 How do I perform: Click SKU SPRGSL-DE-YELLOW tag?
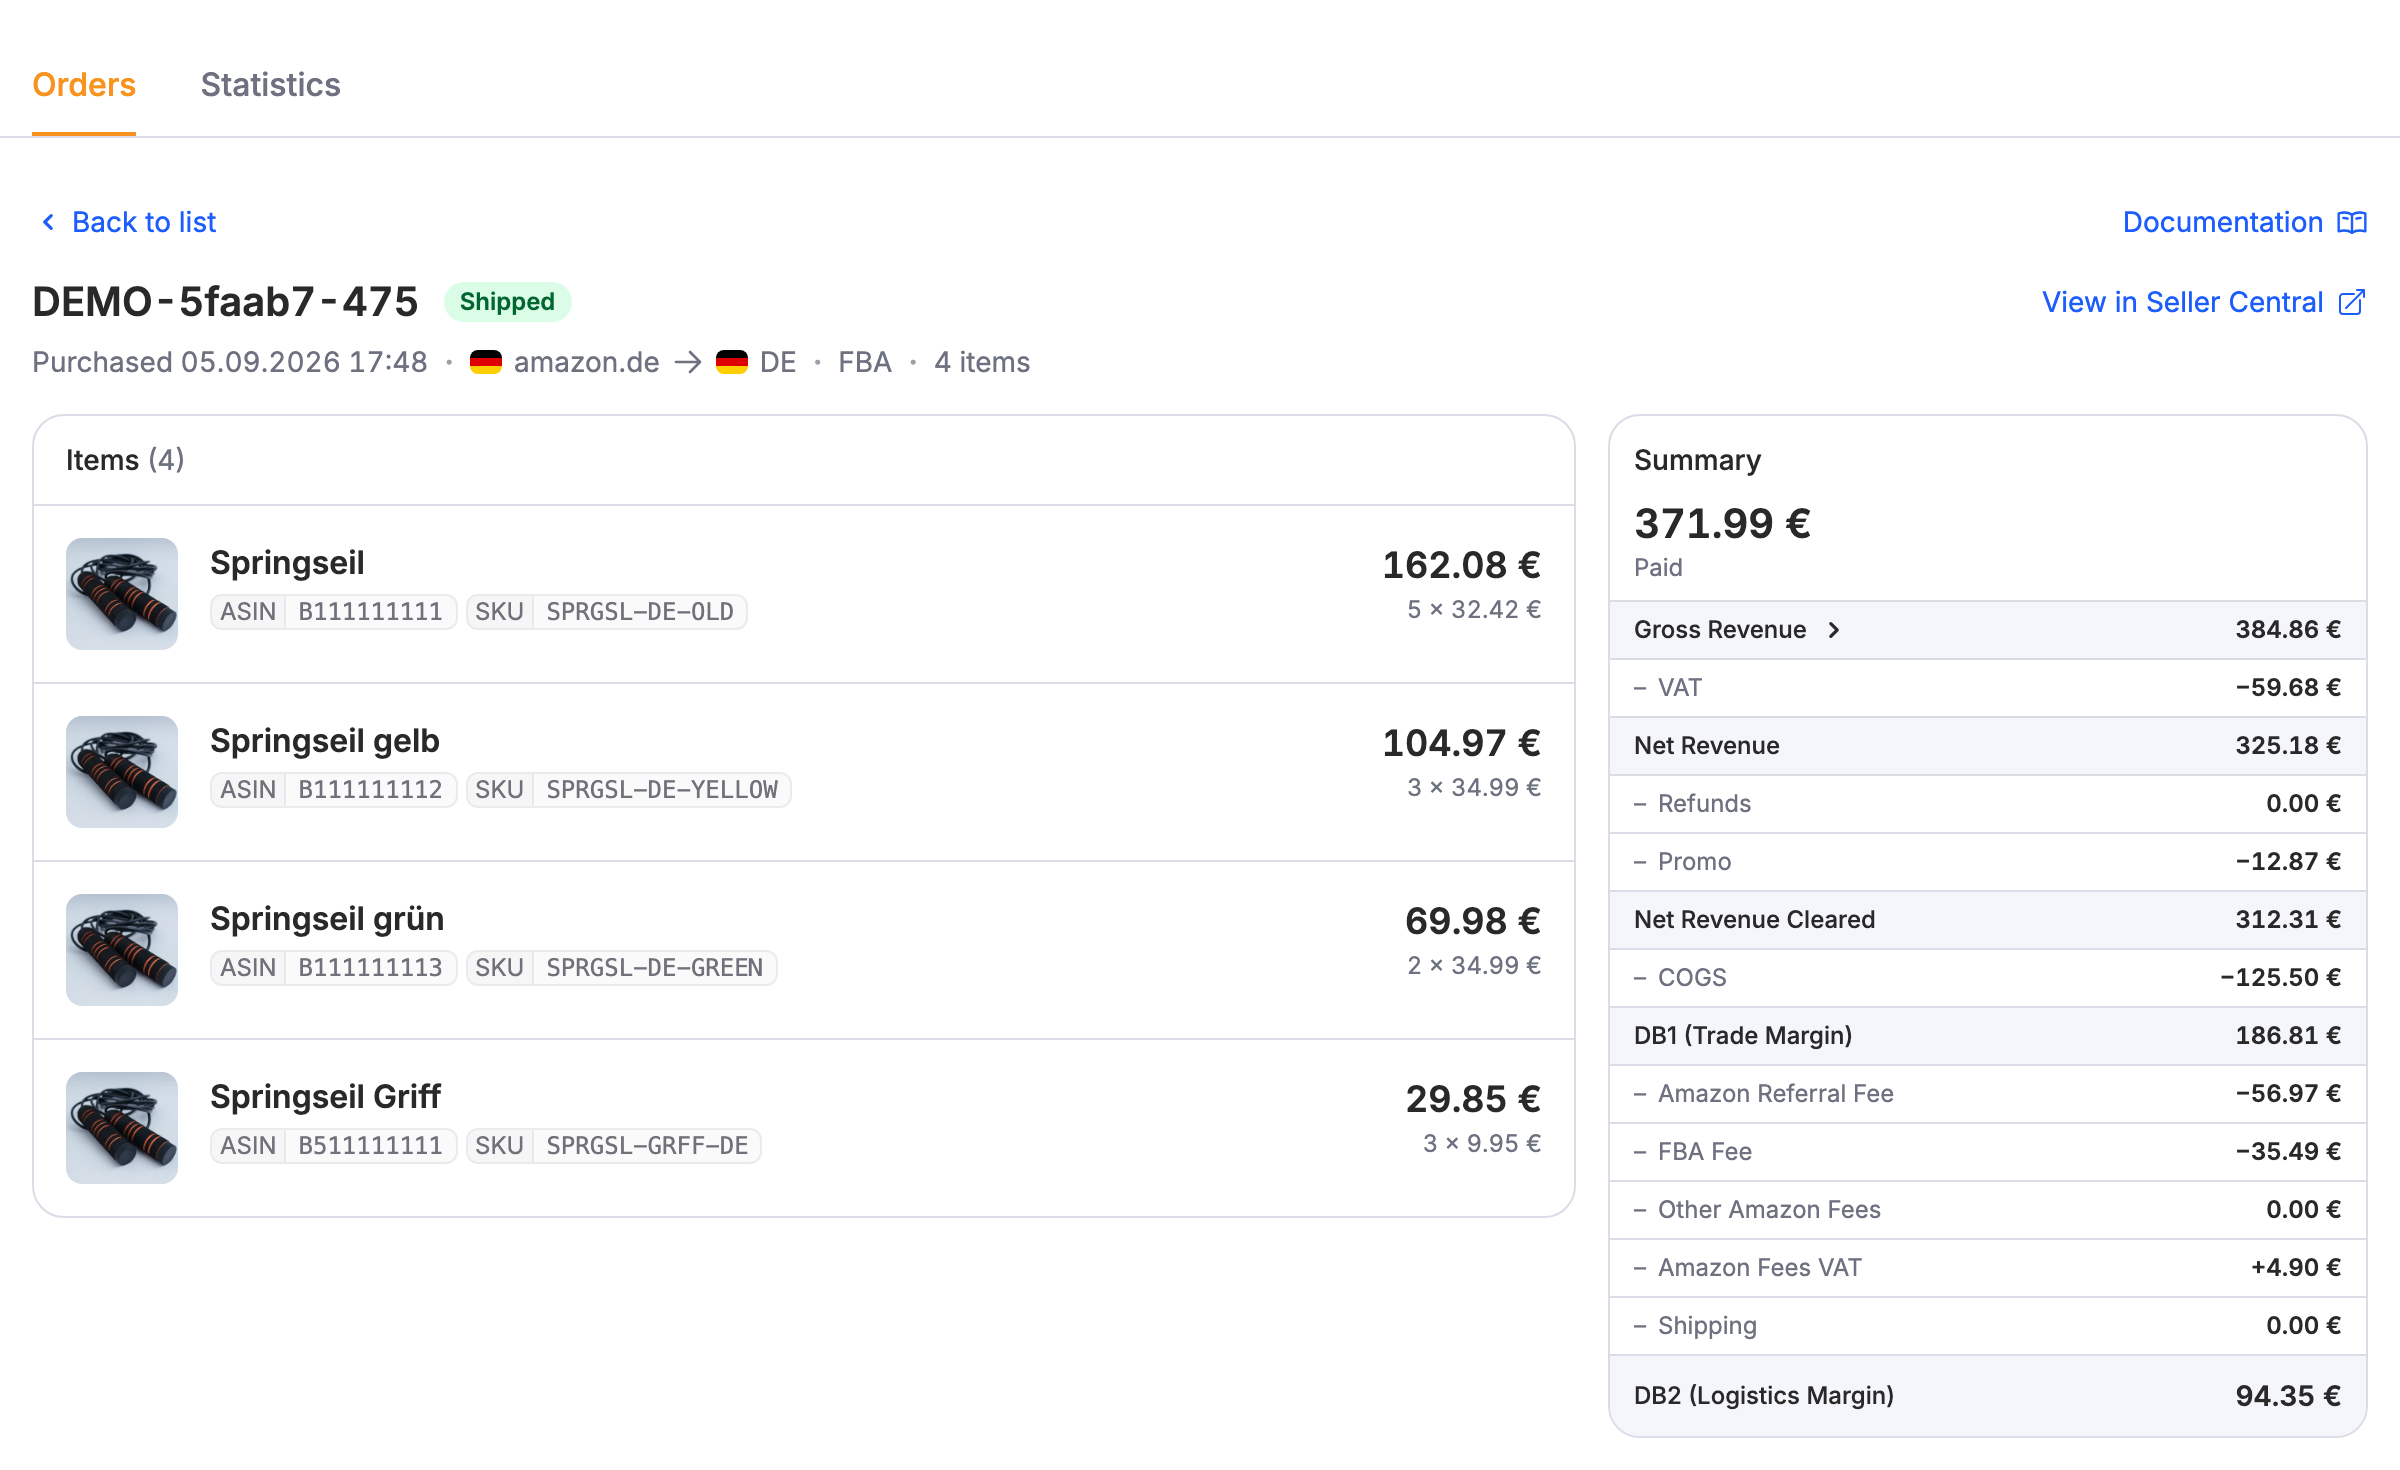[x=628, y=790]
